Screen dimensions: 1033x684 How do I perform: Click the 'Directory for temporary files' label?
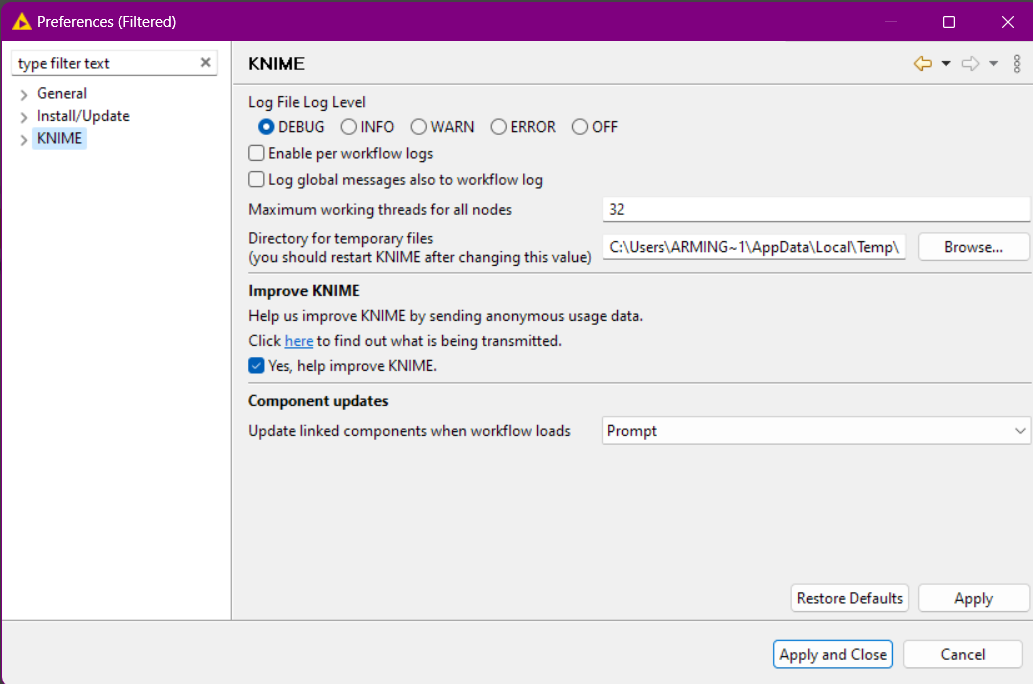point(341,238)
